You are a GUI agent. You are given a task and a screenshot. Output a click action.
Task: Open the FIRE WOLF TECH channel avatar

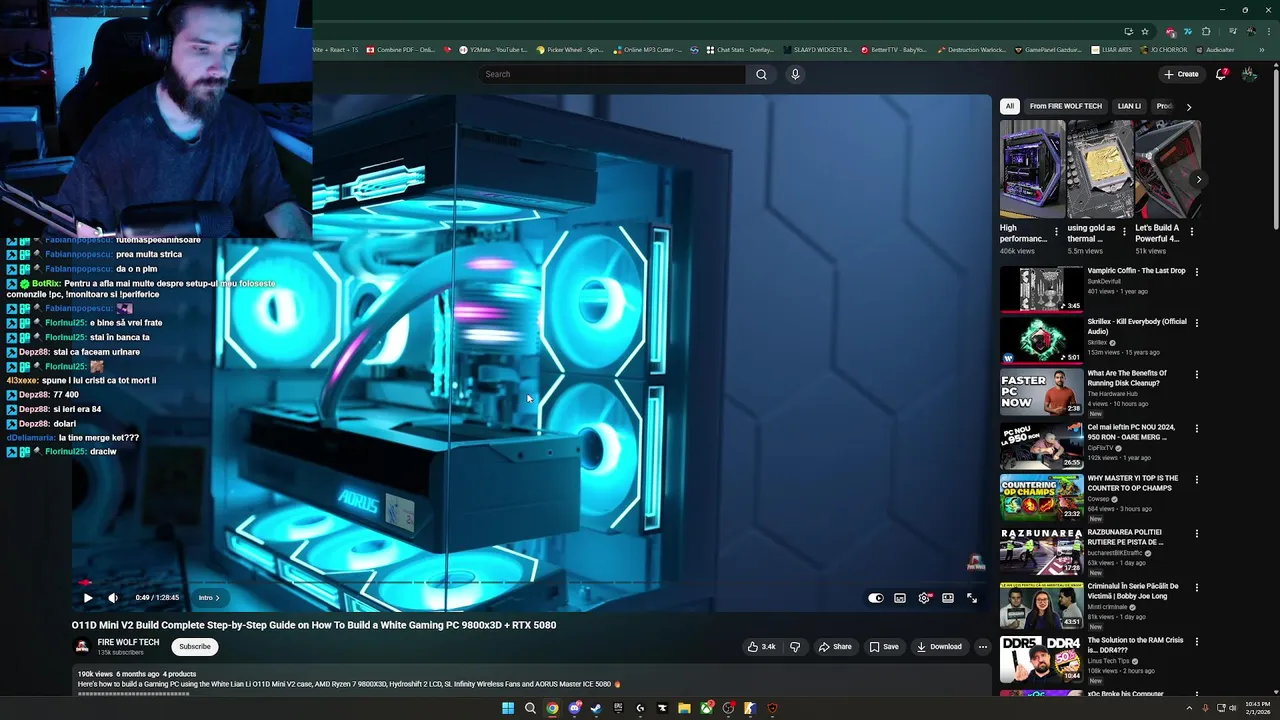point(82,647)
